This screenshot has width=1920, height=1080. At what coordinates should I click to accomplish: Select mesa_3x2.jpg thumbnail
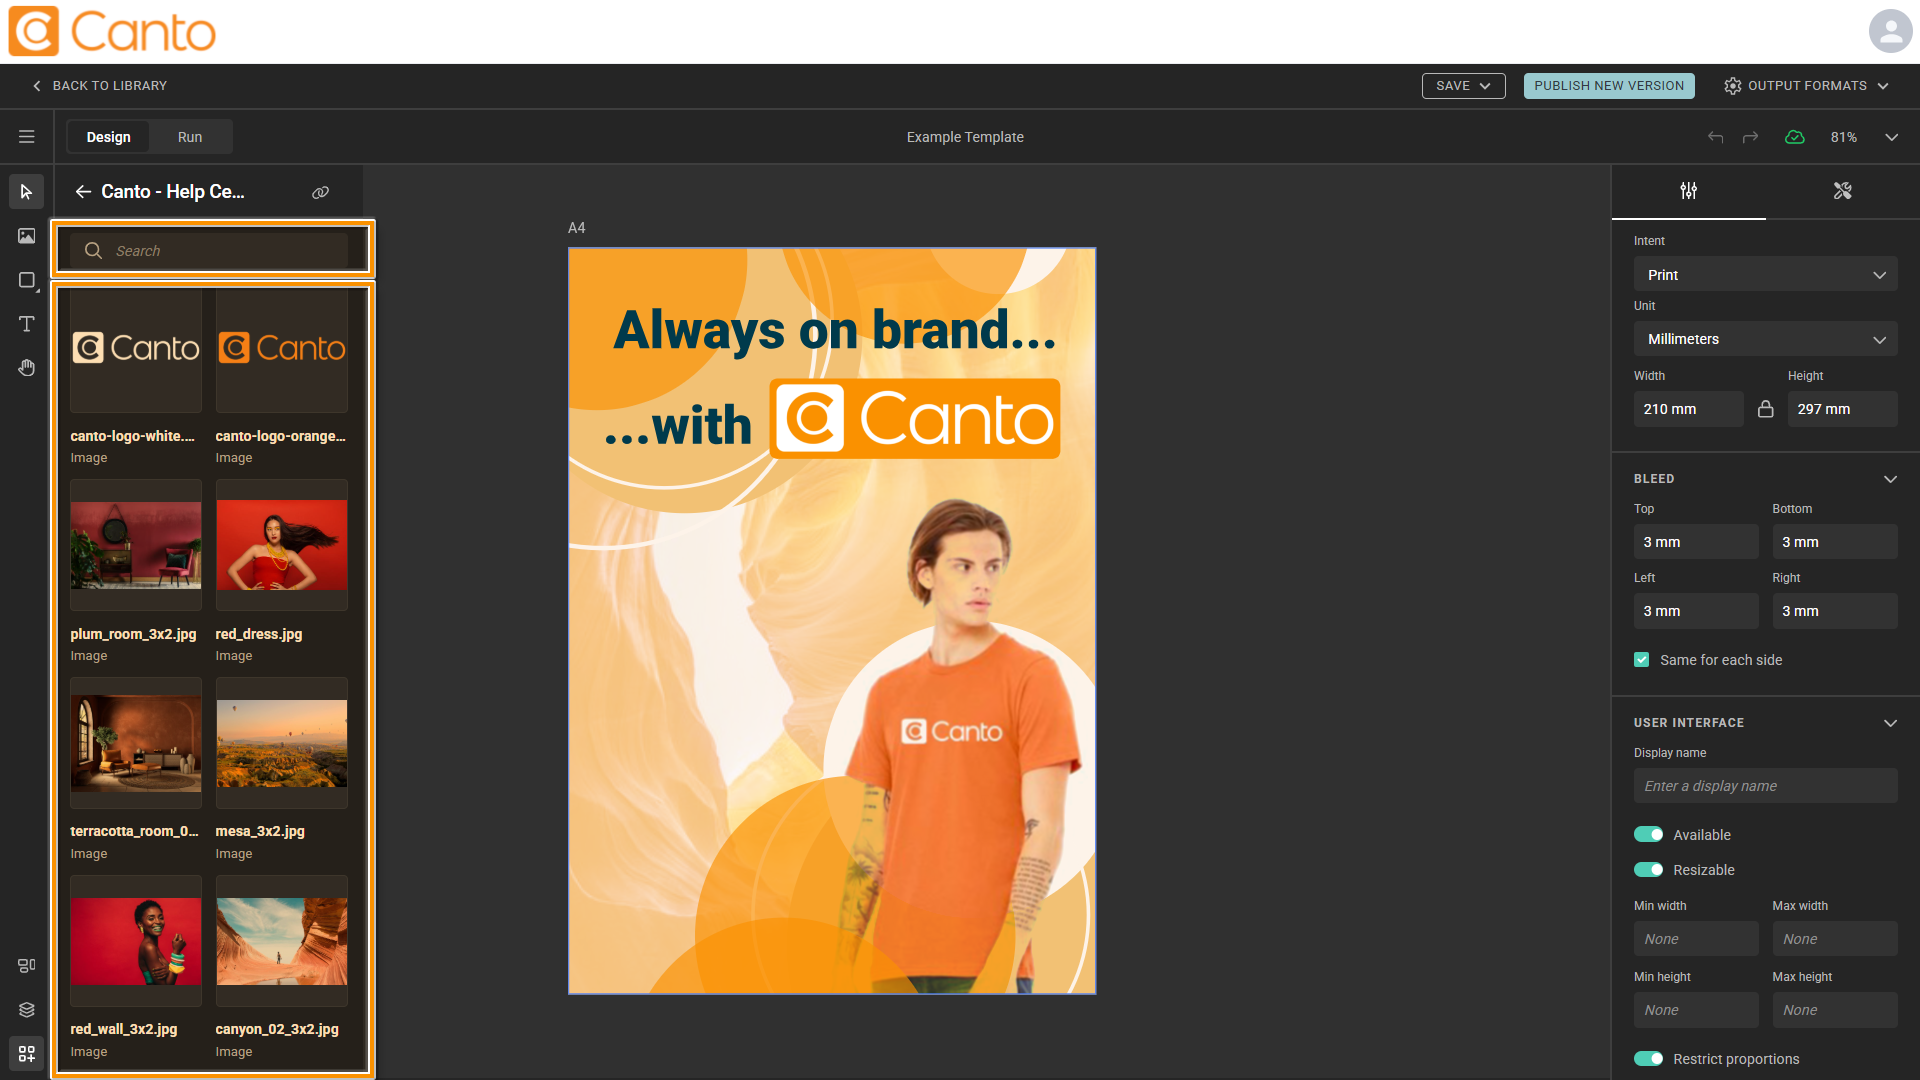coord(282,743)
